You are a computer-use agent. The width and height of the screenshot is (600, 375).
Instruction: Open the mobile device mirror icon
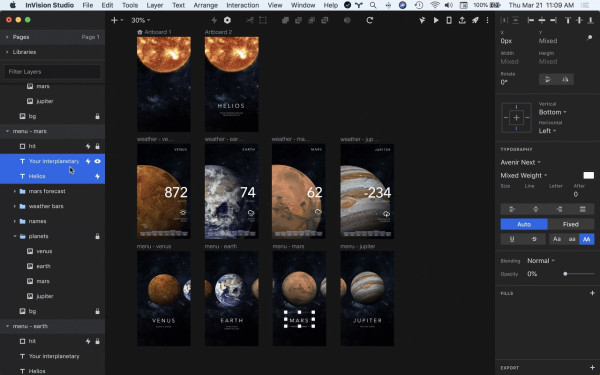[449, 20]
